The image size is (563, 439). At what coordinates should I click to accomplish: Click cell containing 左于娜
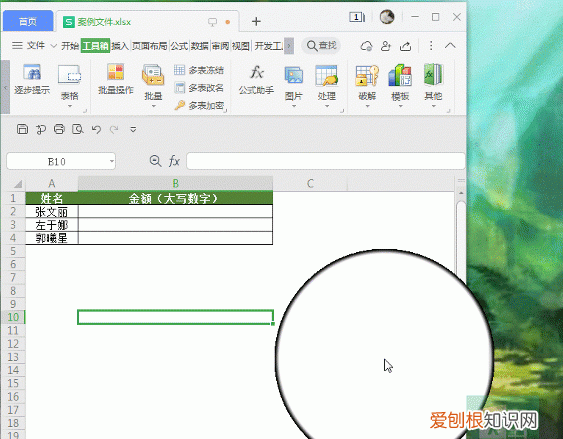(52, 225)
